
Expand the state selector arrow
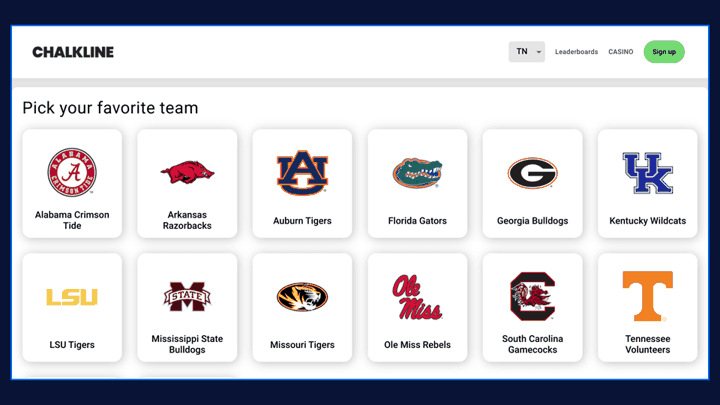point(539,52)
